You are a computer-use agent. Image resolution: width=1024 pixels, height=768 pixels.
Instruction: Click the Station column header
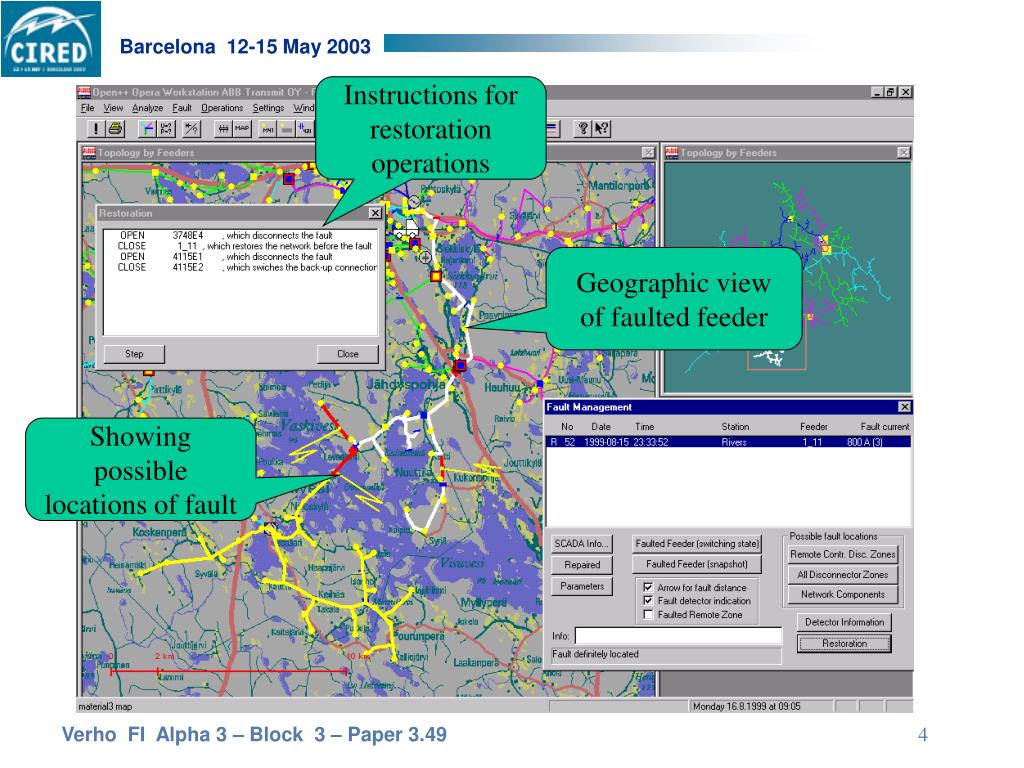(735, 426)
